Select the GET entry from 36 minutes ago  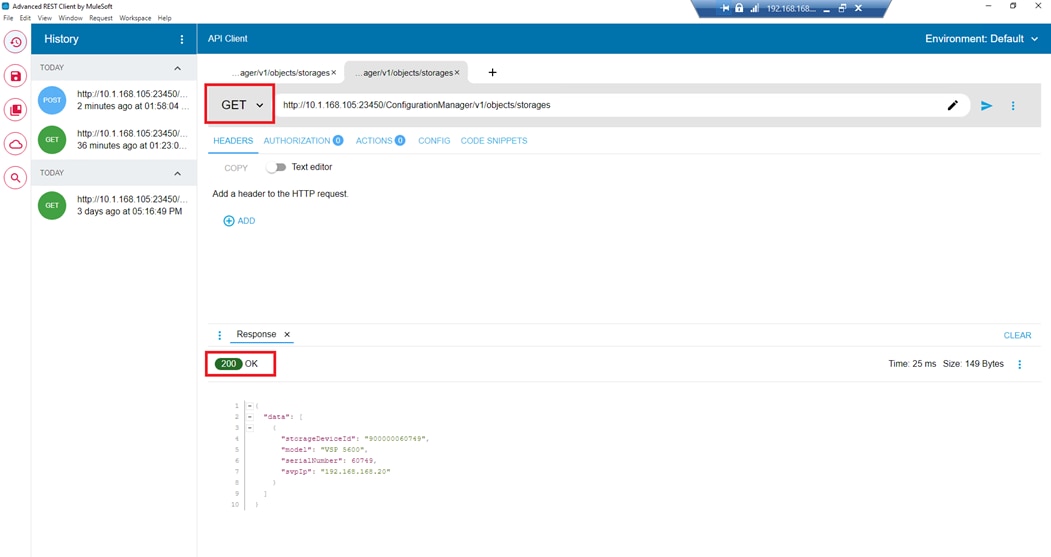pos(114,139)
